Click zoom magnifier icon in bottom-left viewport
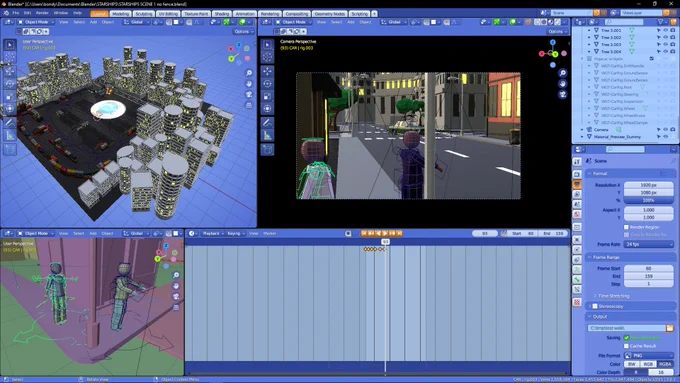This screenshot has width=680, height=383. pyautogui.click(x=176, y=275)
